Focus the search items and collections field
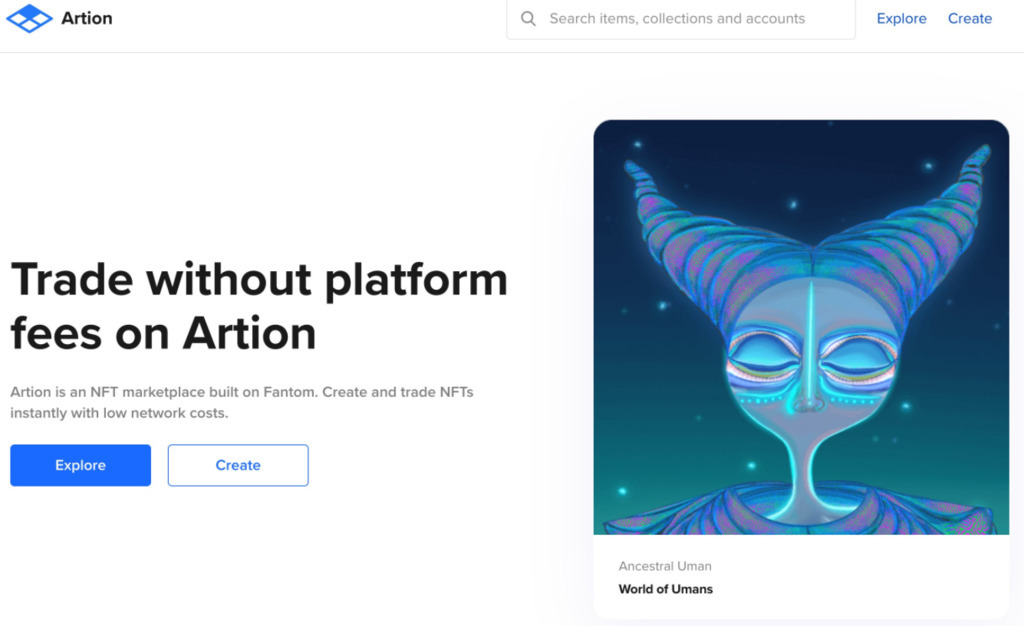Image resolution: width=1024 pixels, height=626 pixels. pos(680,19)
